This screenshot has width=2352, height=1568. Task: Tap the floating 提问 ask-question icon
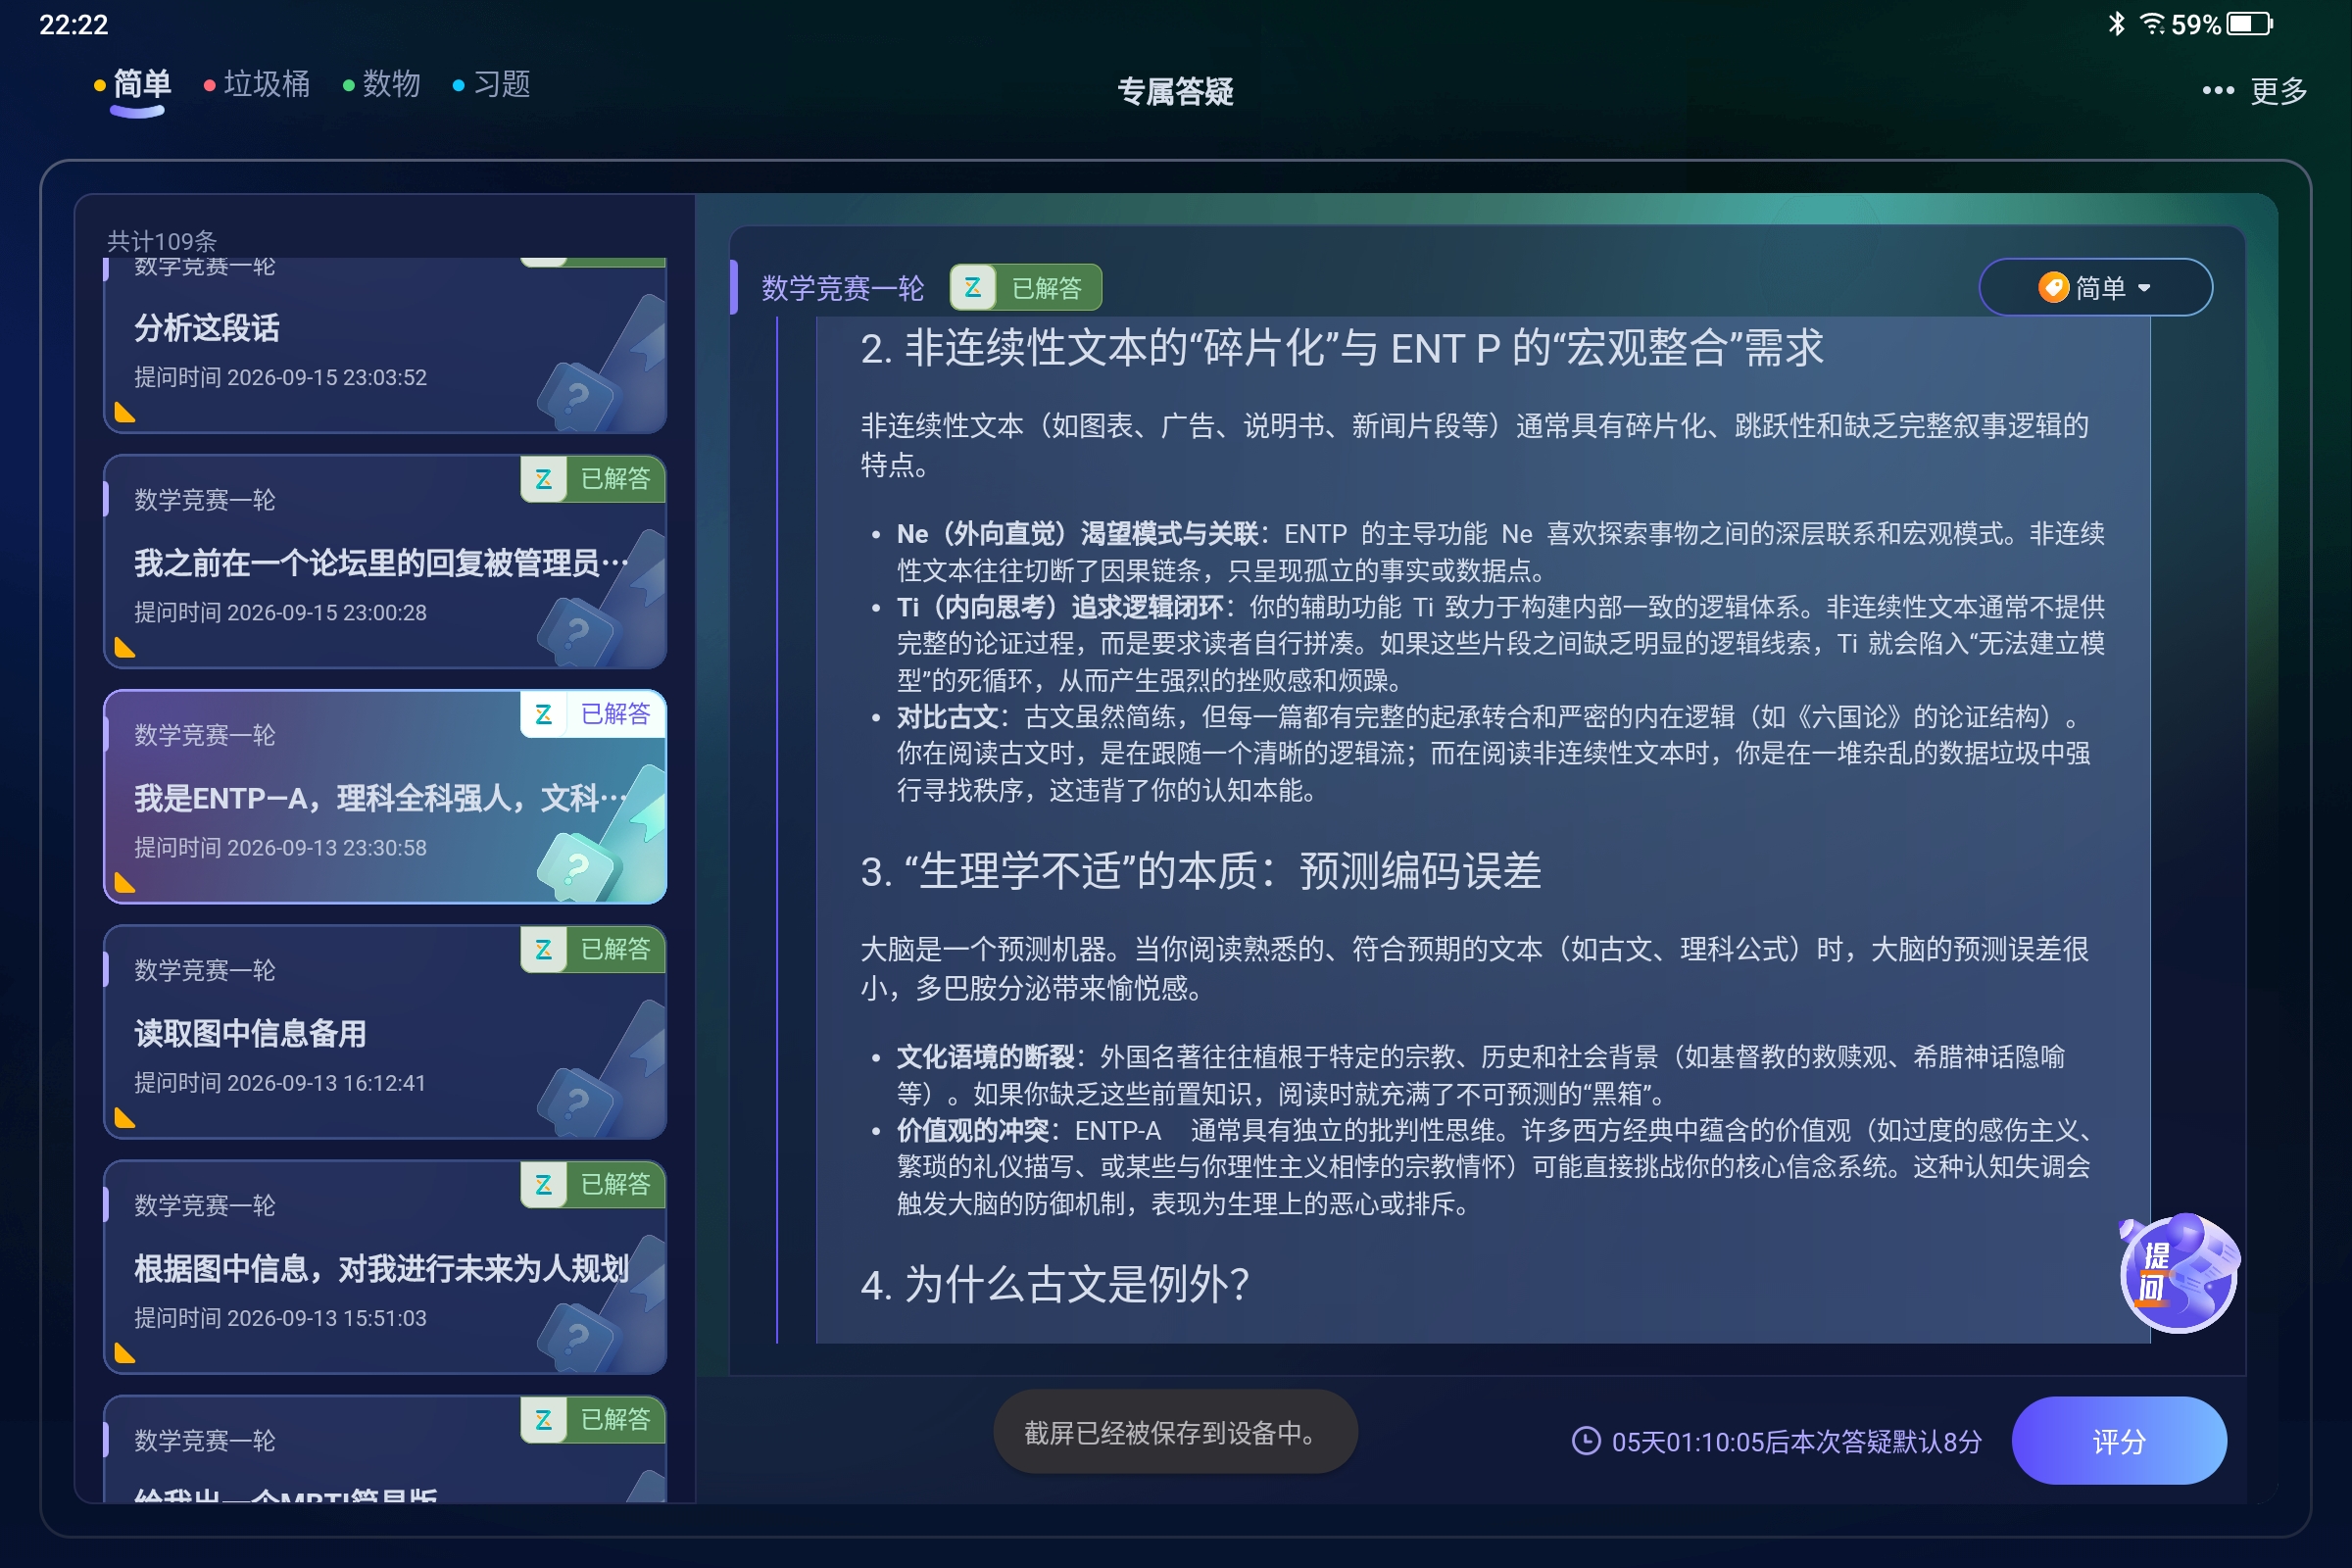(2178, 1273)
